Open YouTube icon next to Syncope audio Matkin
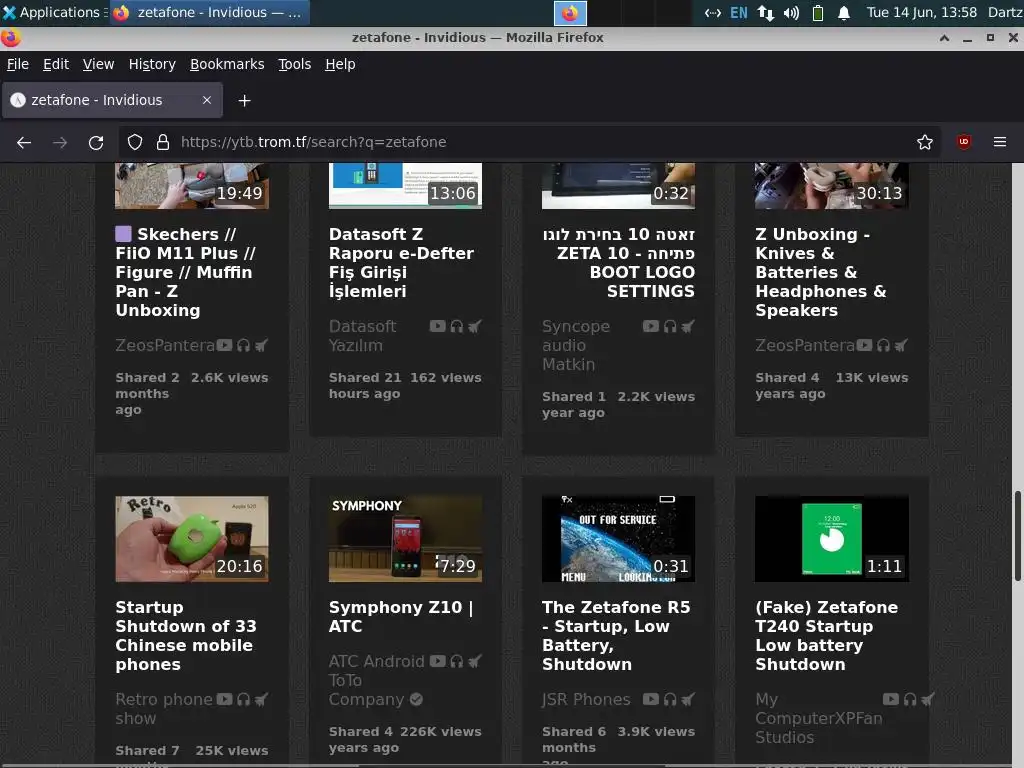This screenshot has height=768, width=1024. point(650,326)
